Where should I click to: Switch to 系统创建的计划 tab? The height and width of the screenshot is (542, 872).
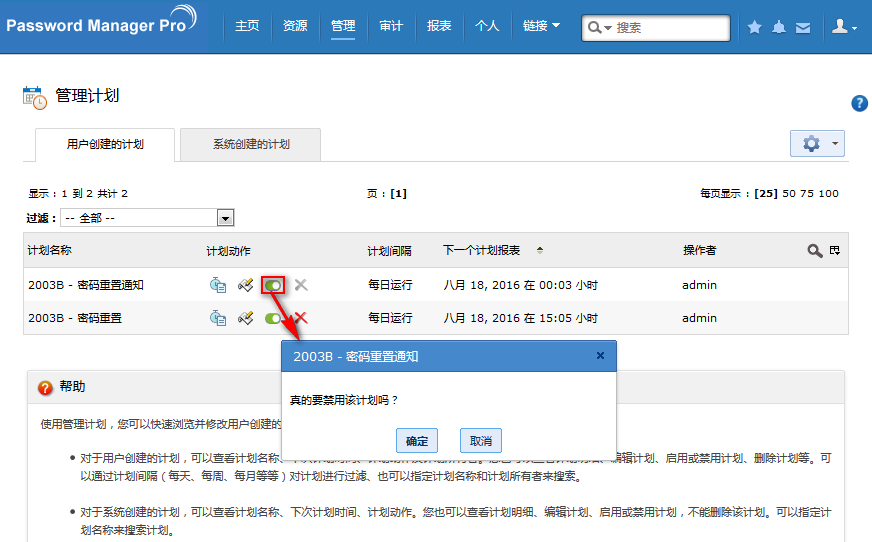tap(251, 145)
